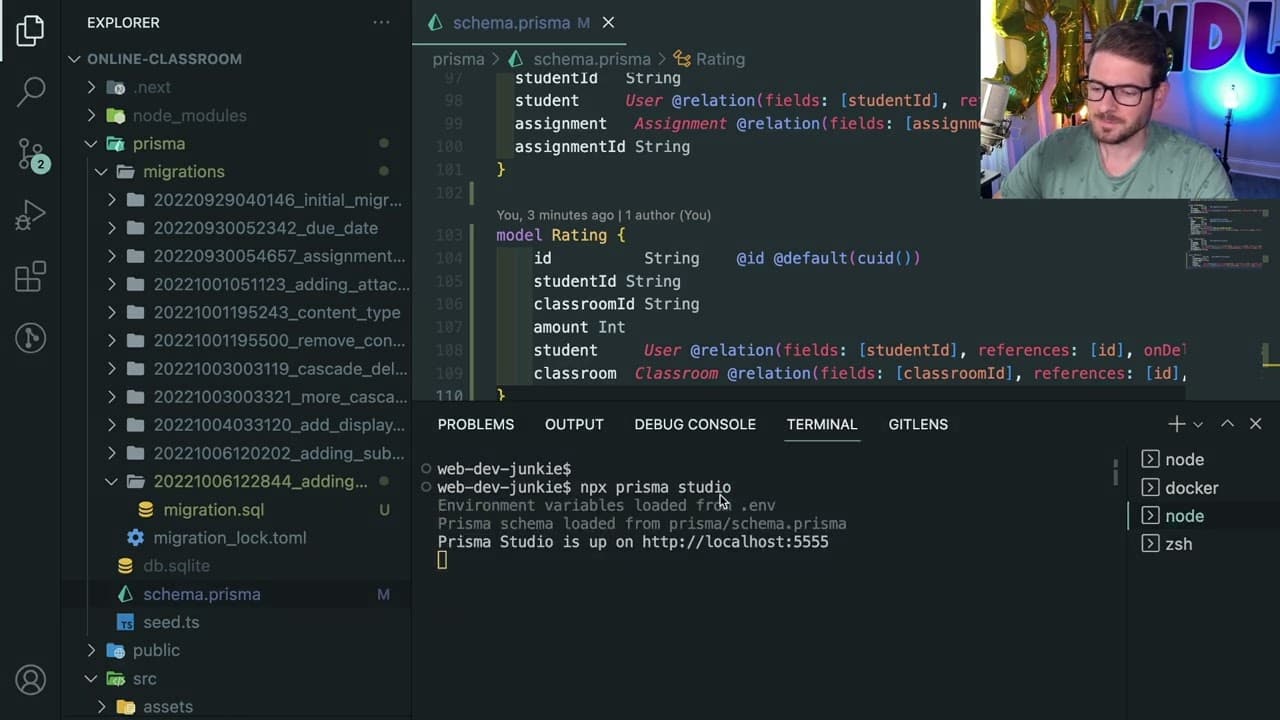The height and width of the screenshot is (720, 1280).
Task: Switch to the OUTPUT panel tab
Action: pyautogui.click(x=574, y=424)
